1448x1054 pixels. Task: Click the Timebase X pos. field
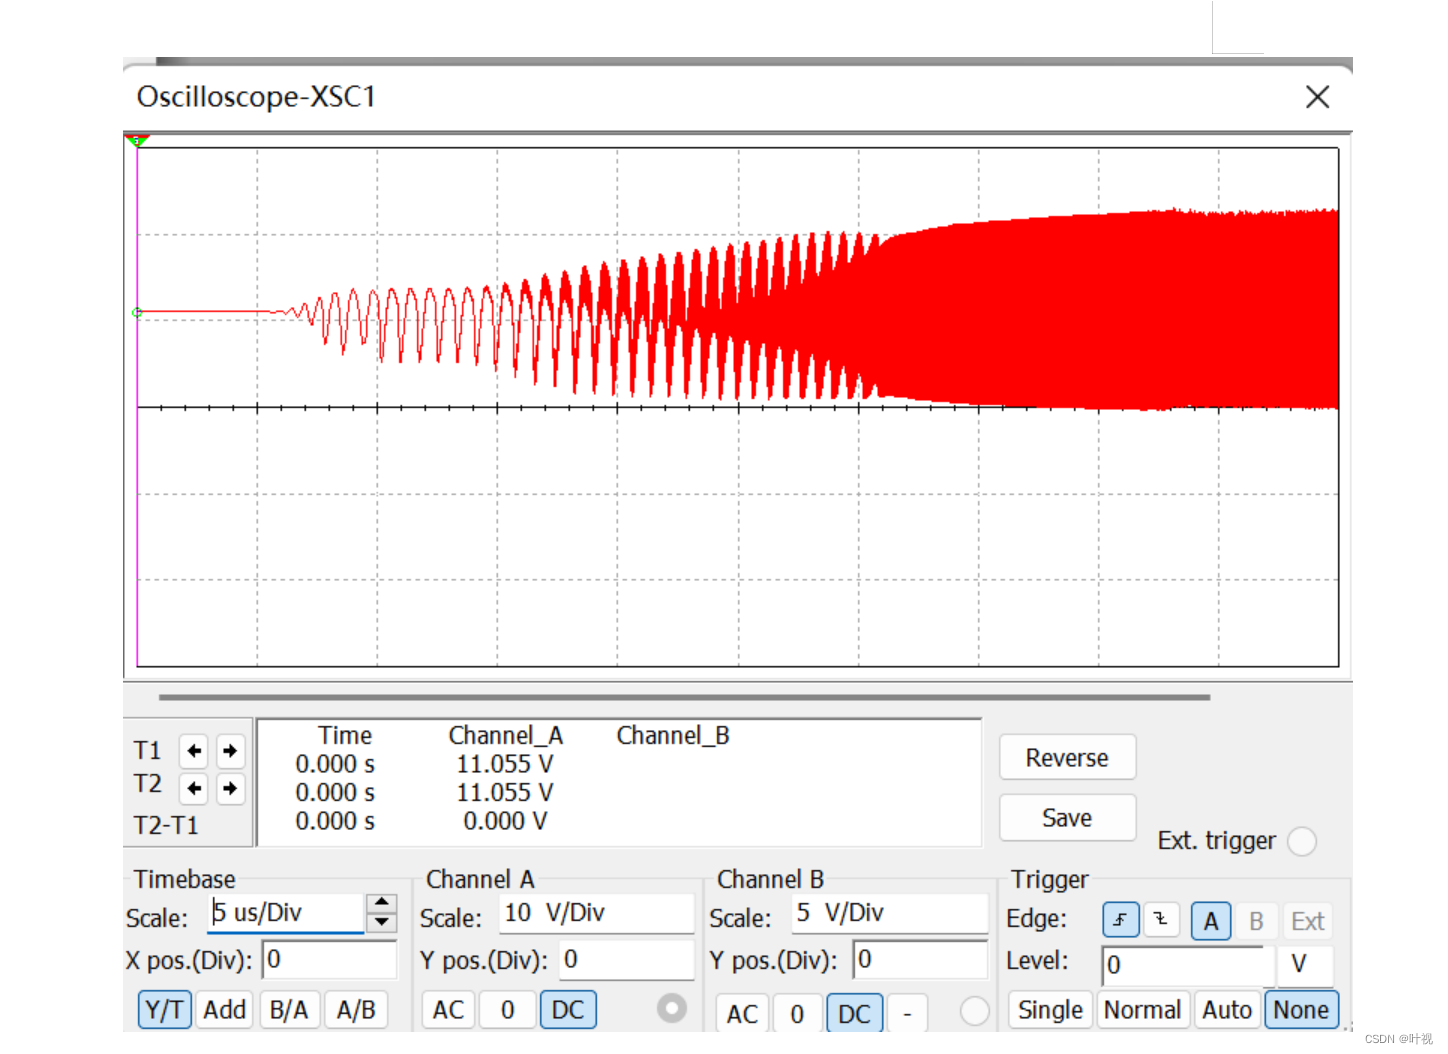tap(329, 960)
